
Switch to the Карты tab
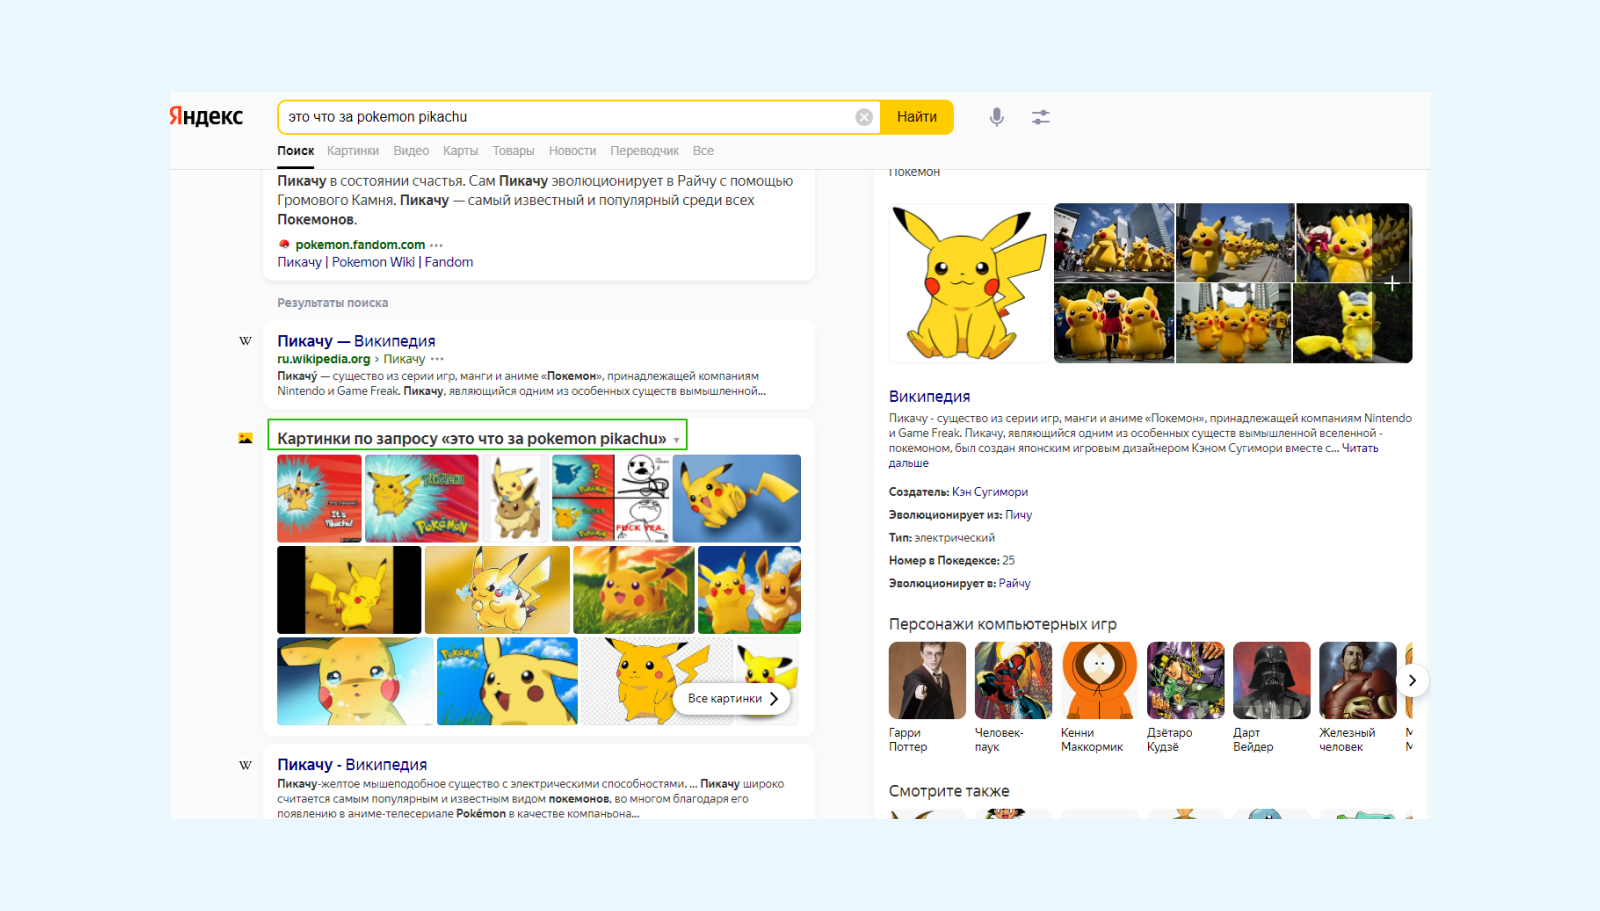tap(460, 151)
